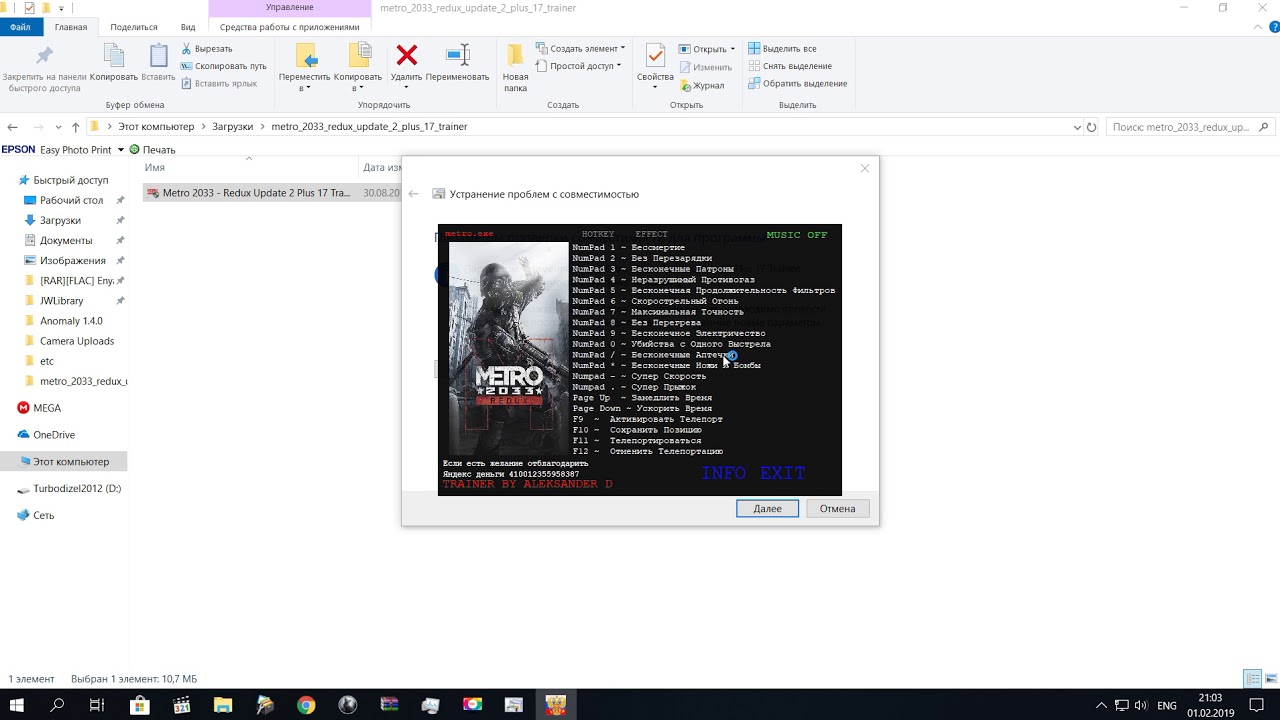Switch to details view in the status bar
1280x720 pixels.
[1252, 679]
